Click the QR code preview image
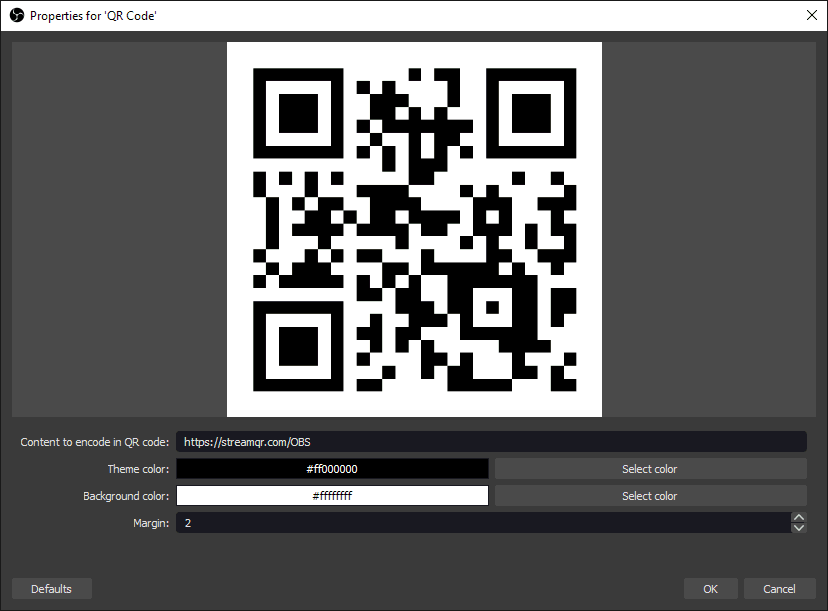The image size is (828, 611). (414, 229)
